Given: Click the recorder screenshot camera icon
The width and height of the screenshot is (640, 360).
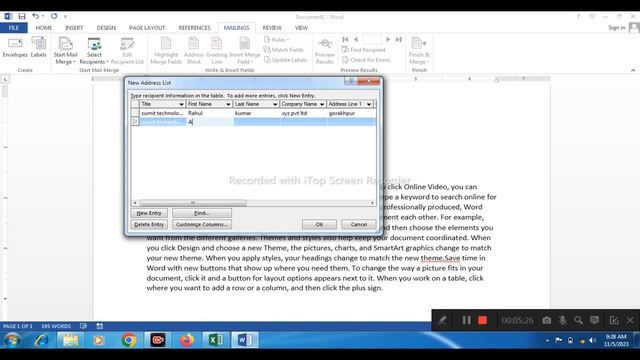Looking at the screenshot, I should [547, 320].
